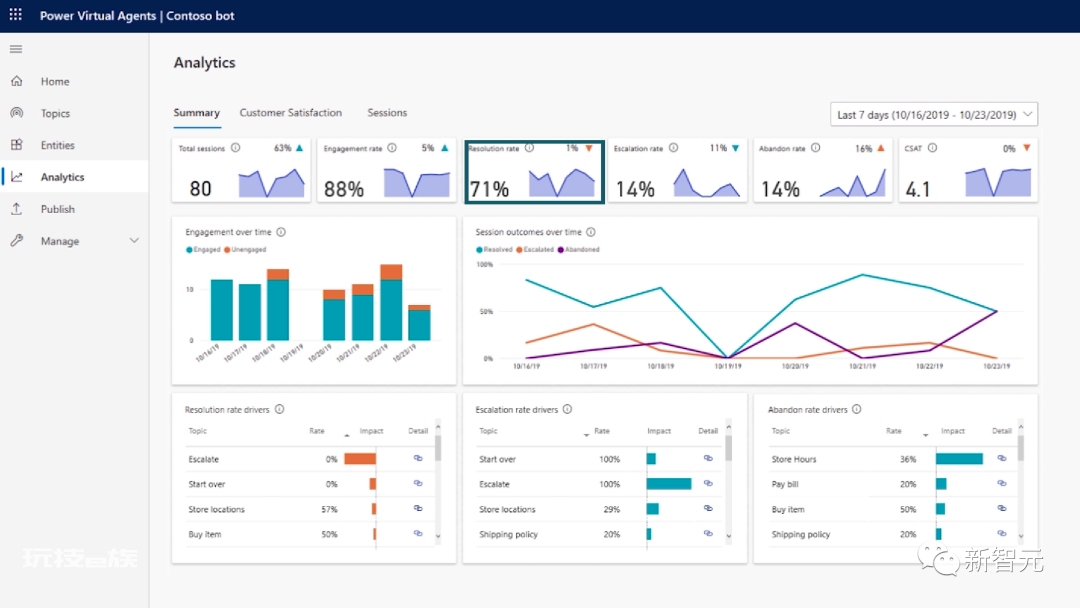Show info for Total sessions card
The width and height of the screenshot is (1080, 608).
pyautogui.click(x=236, y=148)
